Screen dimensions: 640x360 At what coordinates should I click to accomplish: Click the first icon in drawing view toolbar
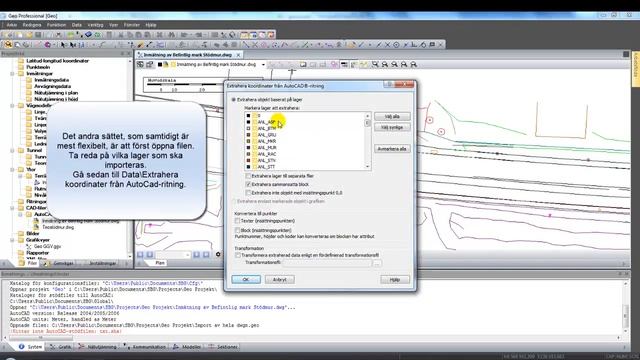tap(140, 64)
